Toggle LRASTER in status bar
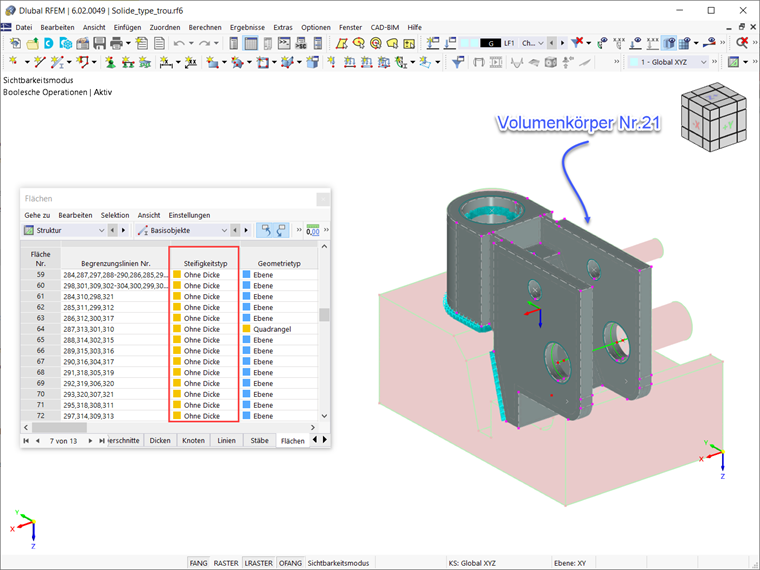760x570 pixels. click(258, 563)
